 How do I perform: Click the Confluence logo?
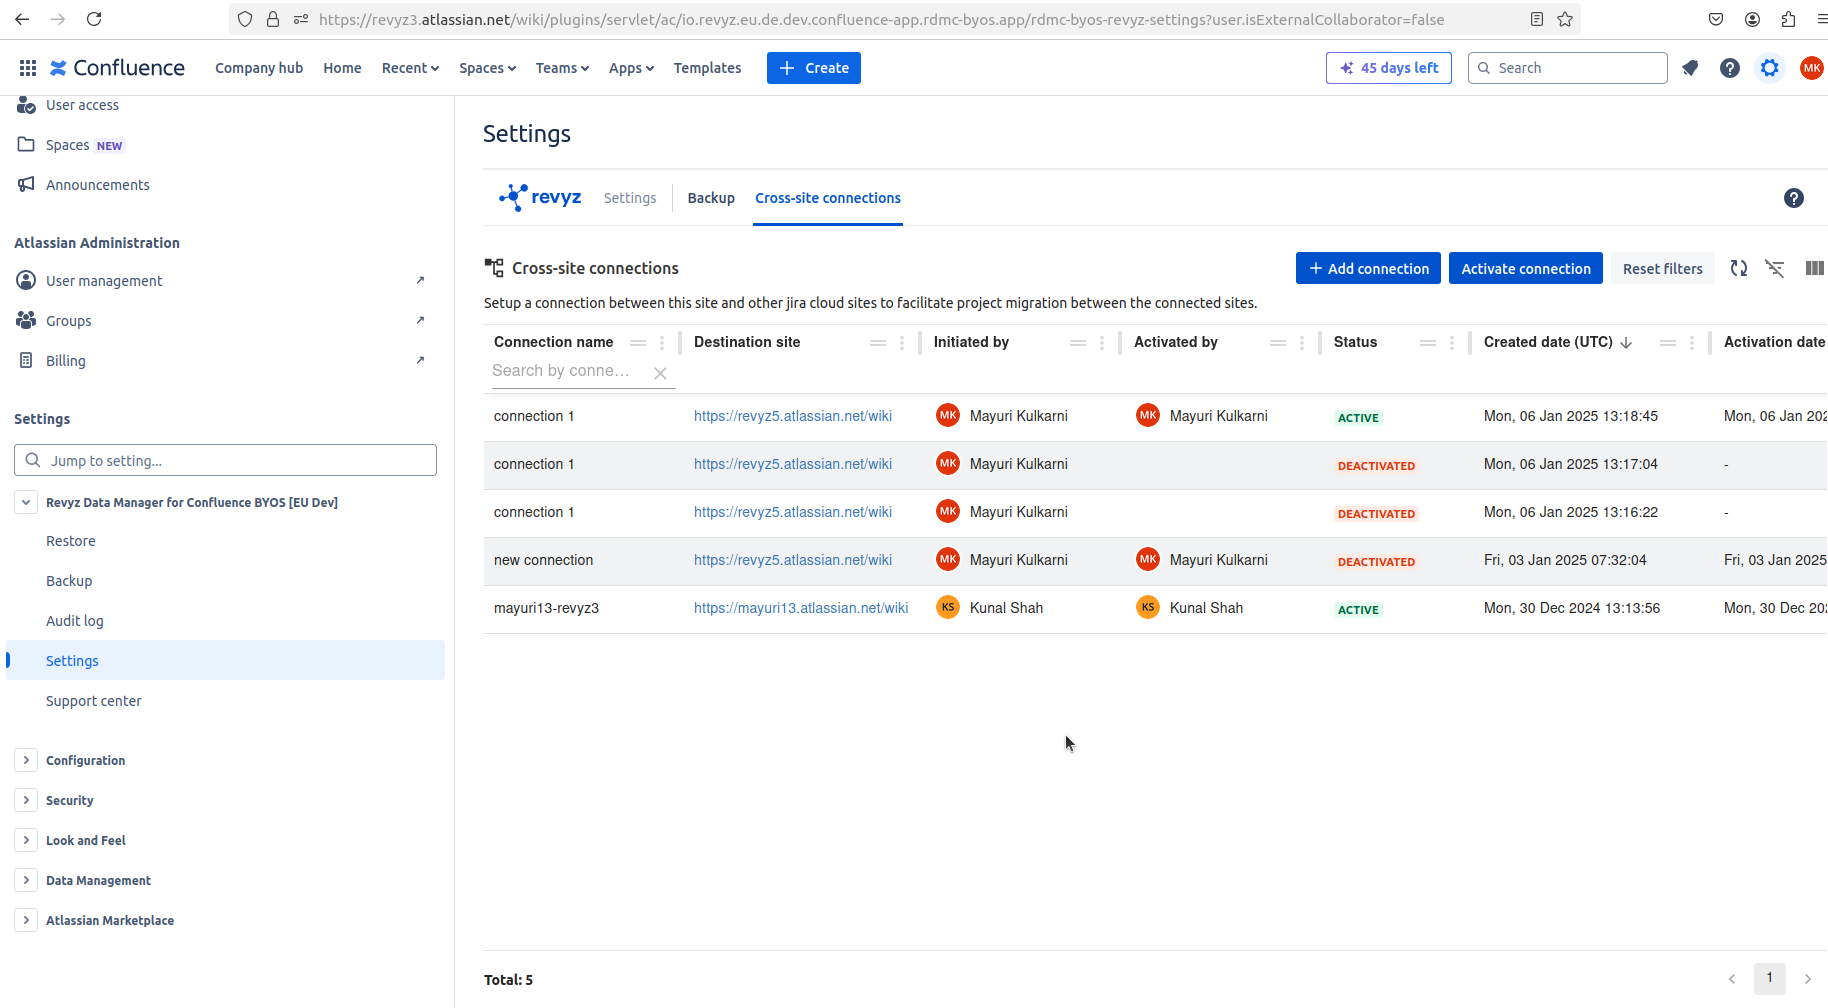pyautogui.click(x=117, y=68)
